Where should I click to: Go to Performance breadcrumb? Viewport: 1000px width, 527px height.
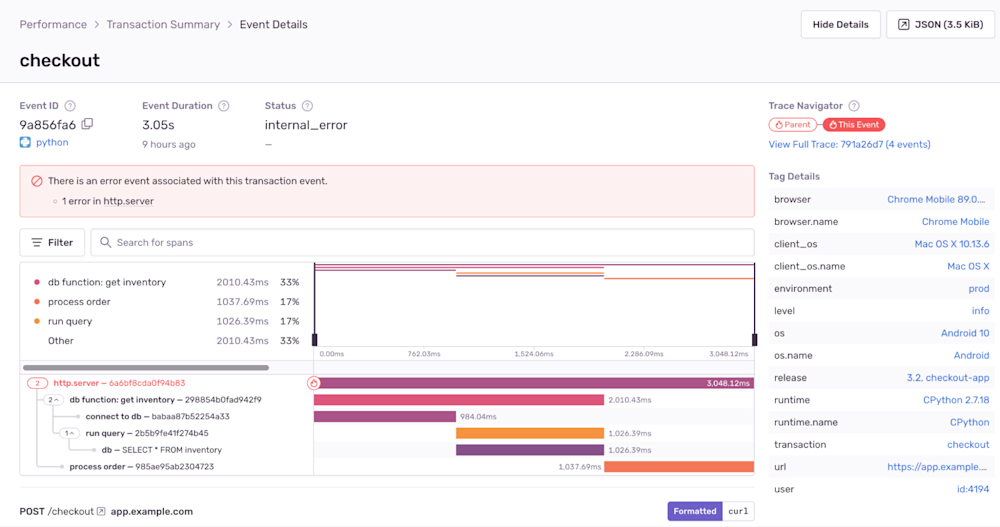point(53,24)
